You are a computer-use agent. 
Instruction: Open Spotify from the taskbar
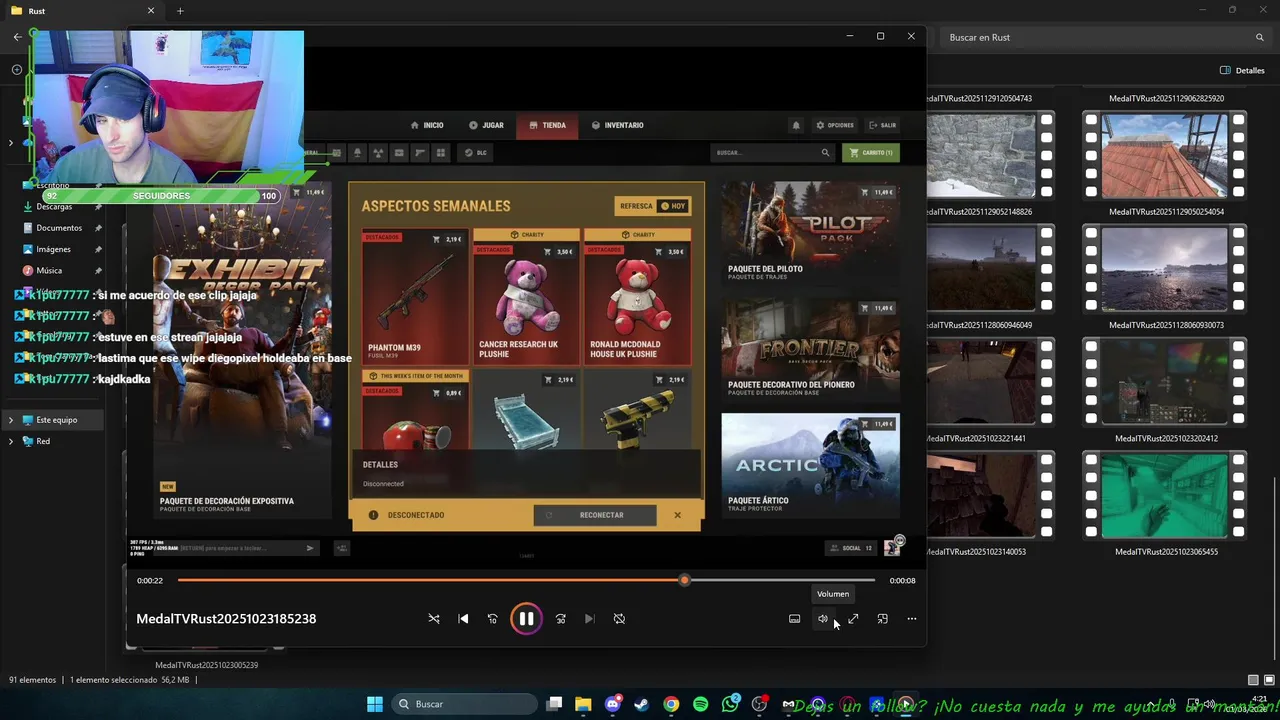click(700, 704)
